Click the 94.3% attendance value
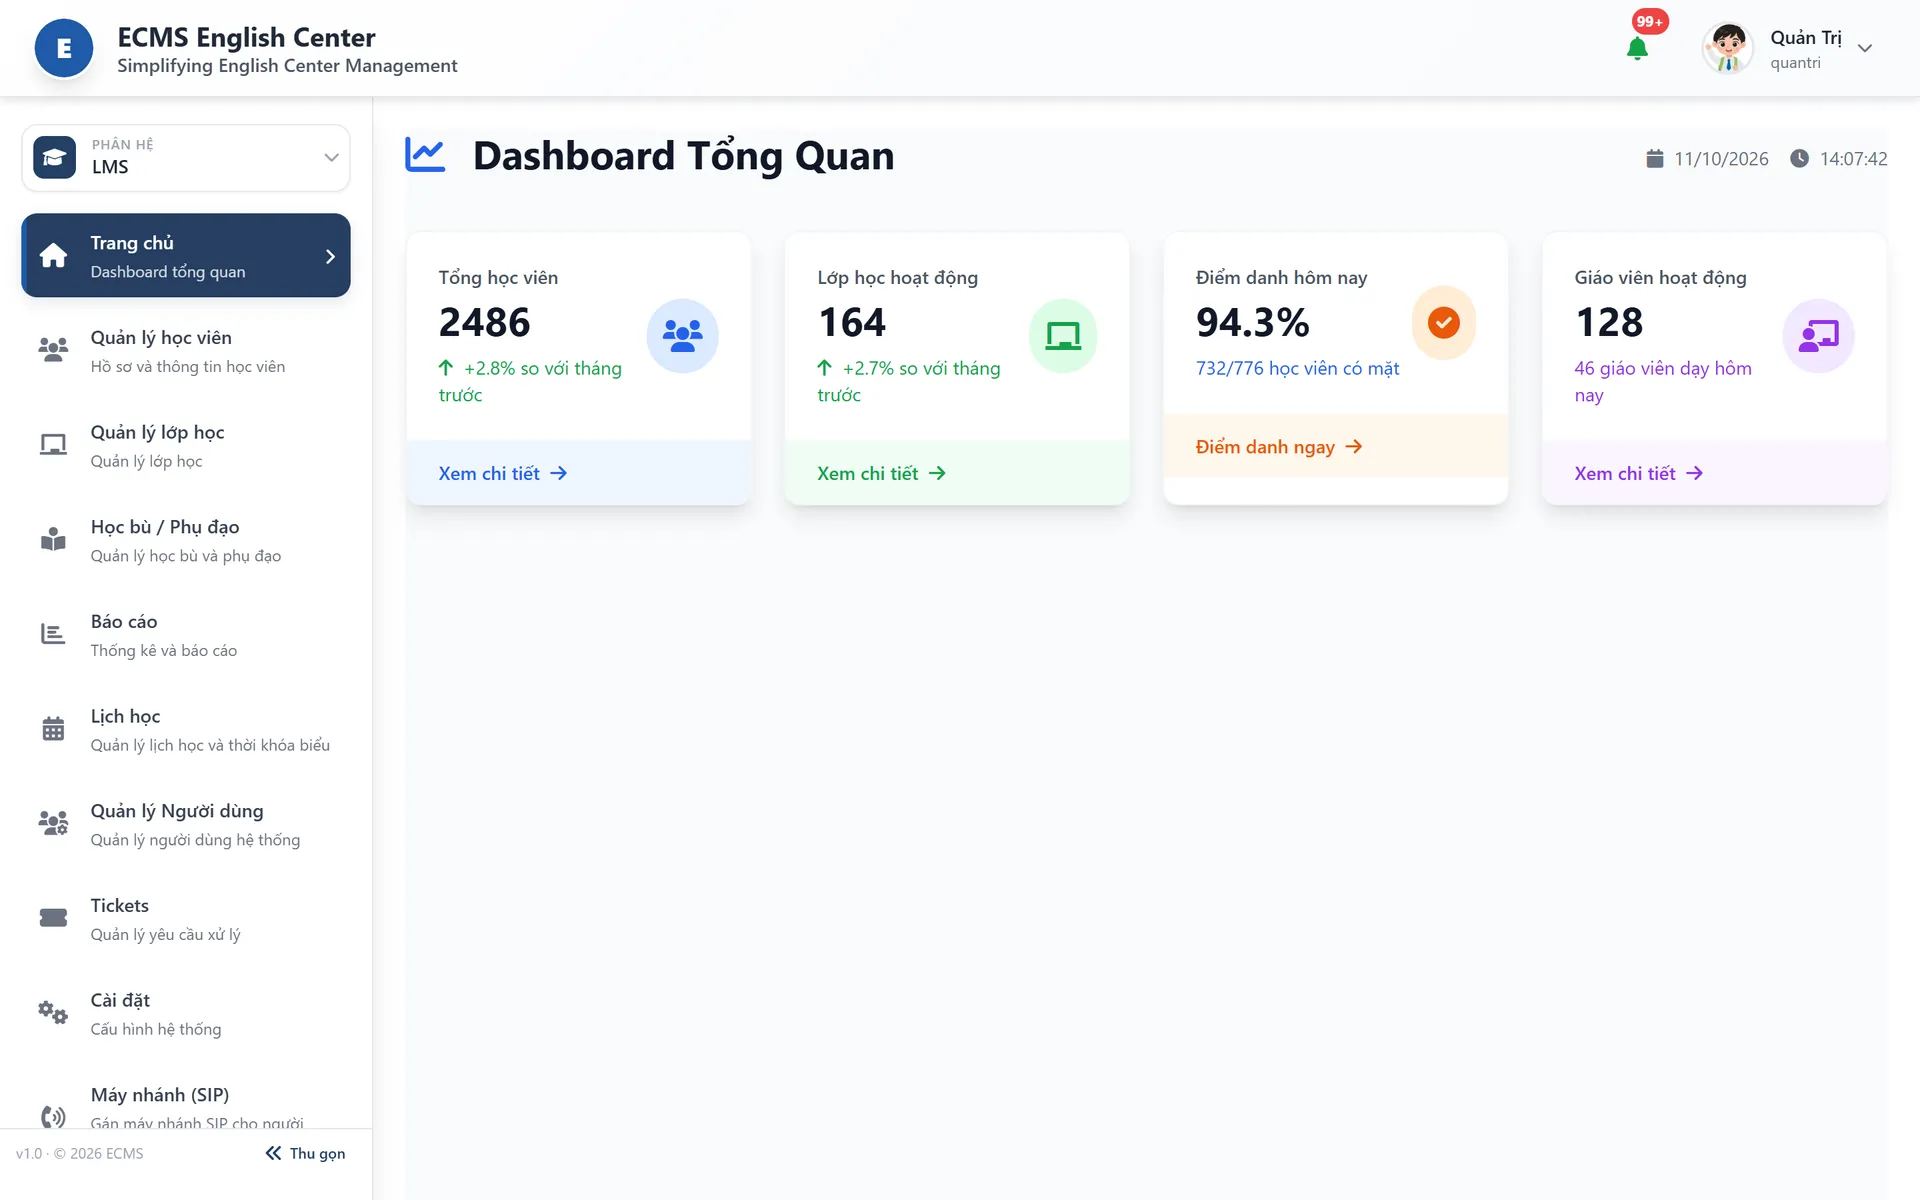Viewport: 1920px width, 1200px height. 1253,322
